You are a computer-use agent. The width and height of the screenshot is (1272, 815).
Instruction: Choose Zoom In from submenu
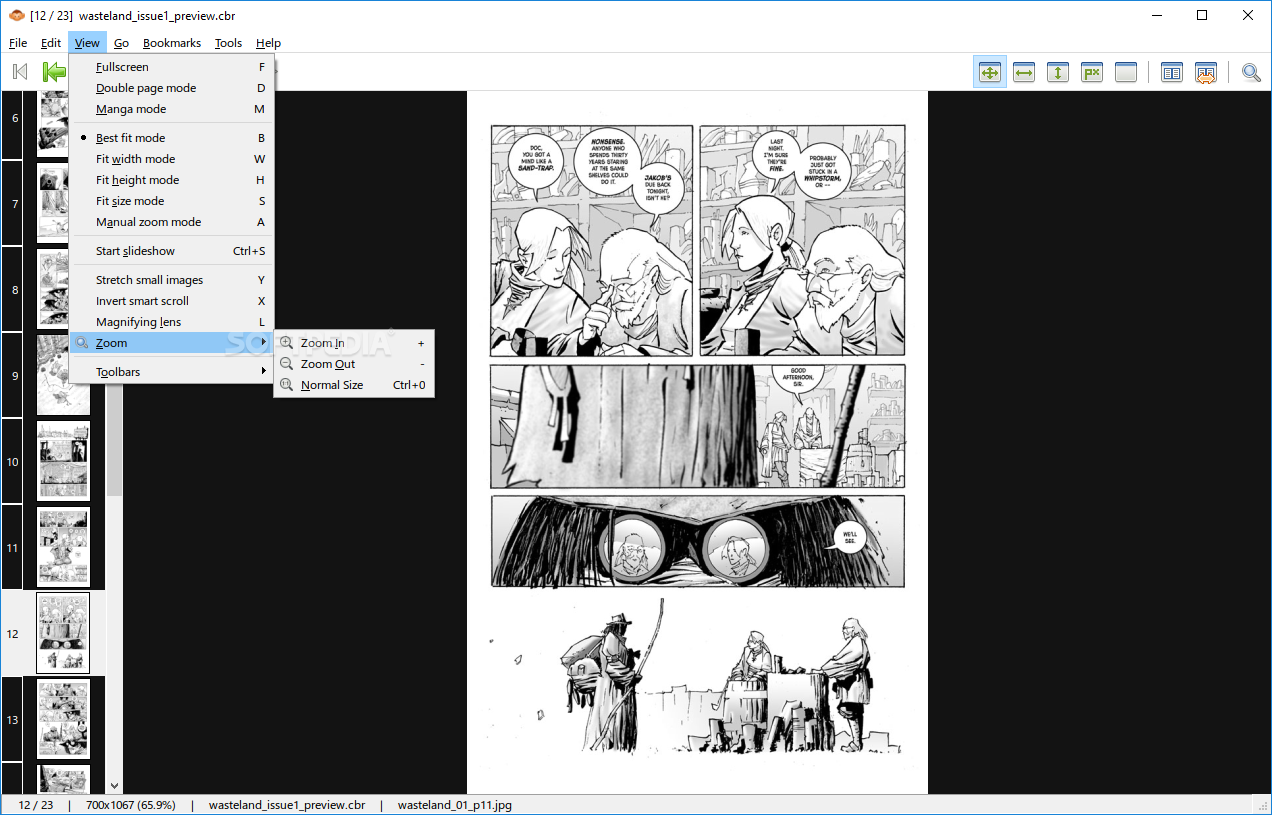coord(354,343)
